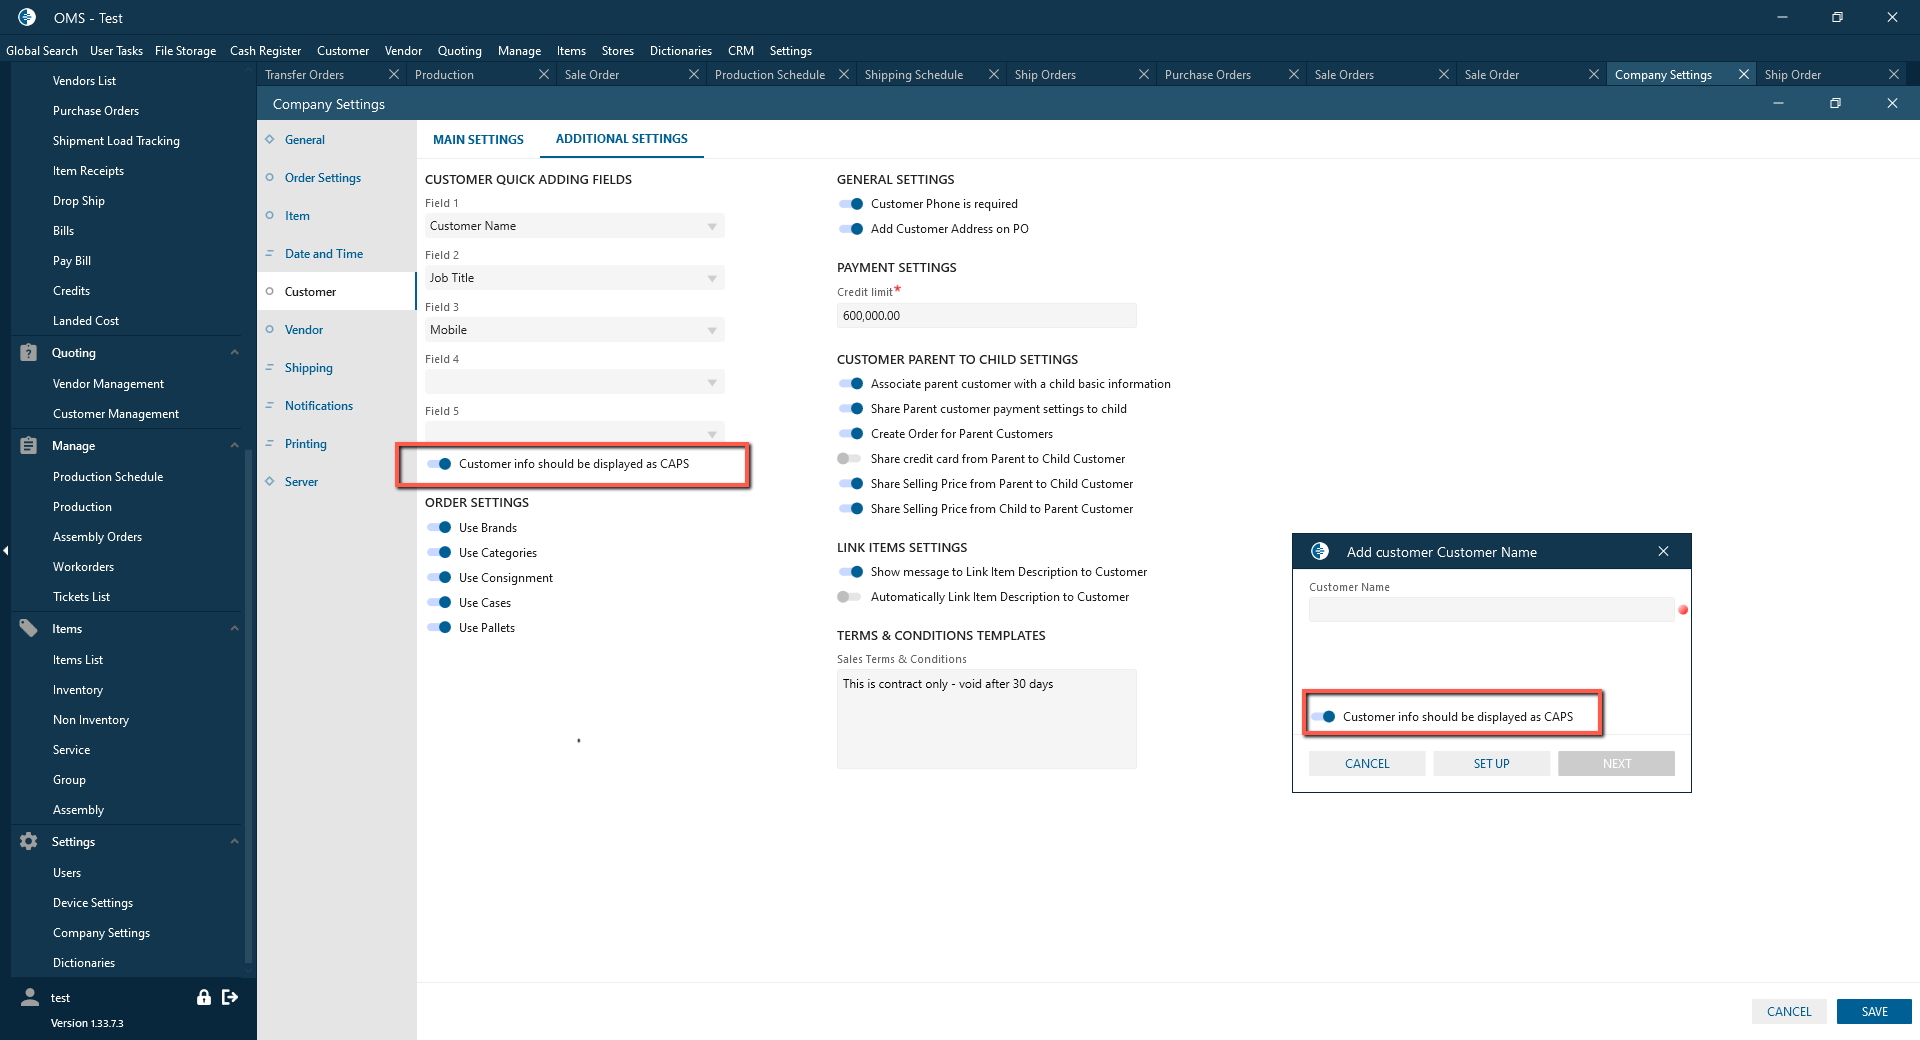Image resolution: width=1920 pixels, height=1040 pixels.
Task: Click the red required marker beside Customer Name
Action: (1683, 609)
